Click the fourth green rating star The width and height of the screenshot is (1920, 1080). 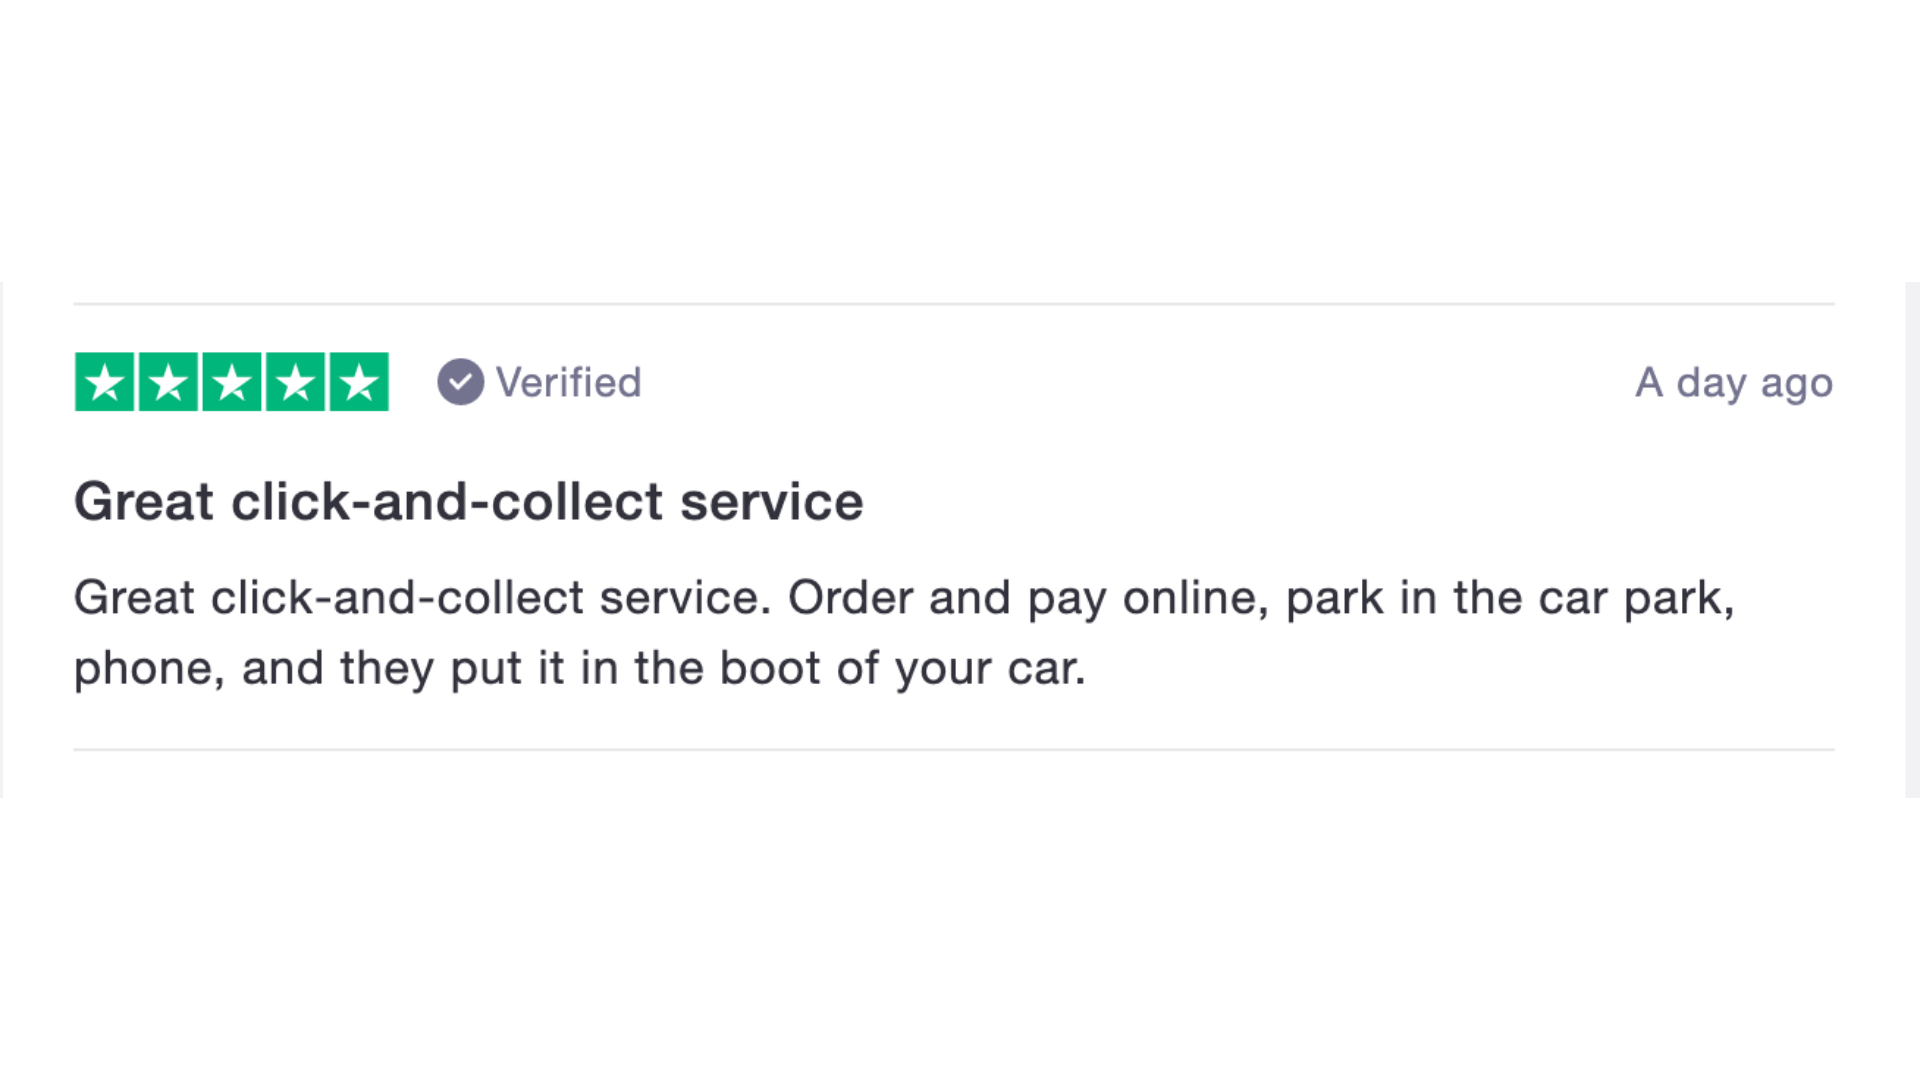point(295,382)
